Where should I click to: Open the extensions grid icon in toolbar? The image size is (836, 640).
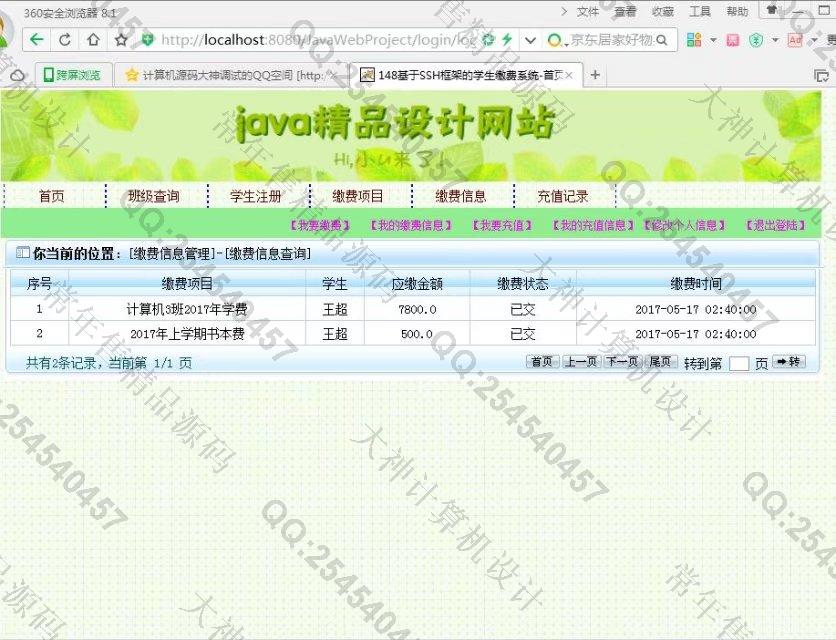pos(694,40)
